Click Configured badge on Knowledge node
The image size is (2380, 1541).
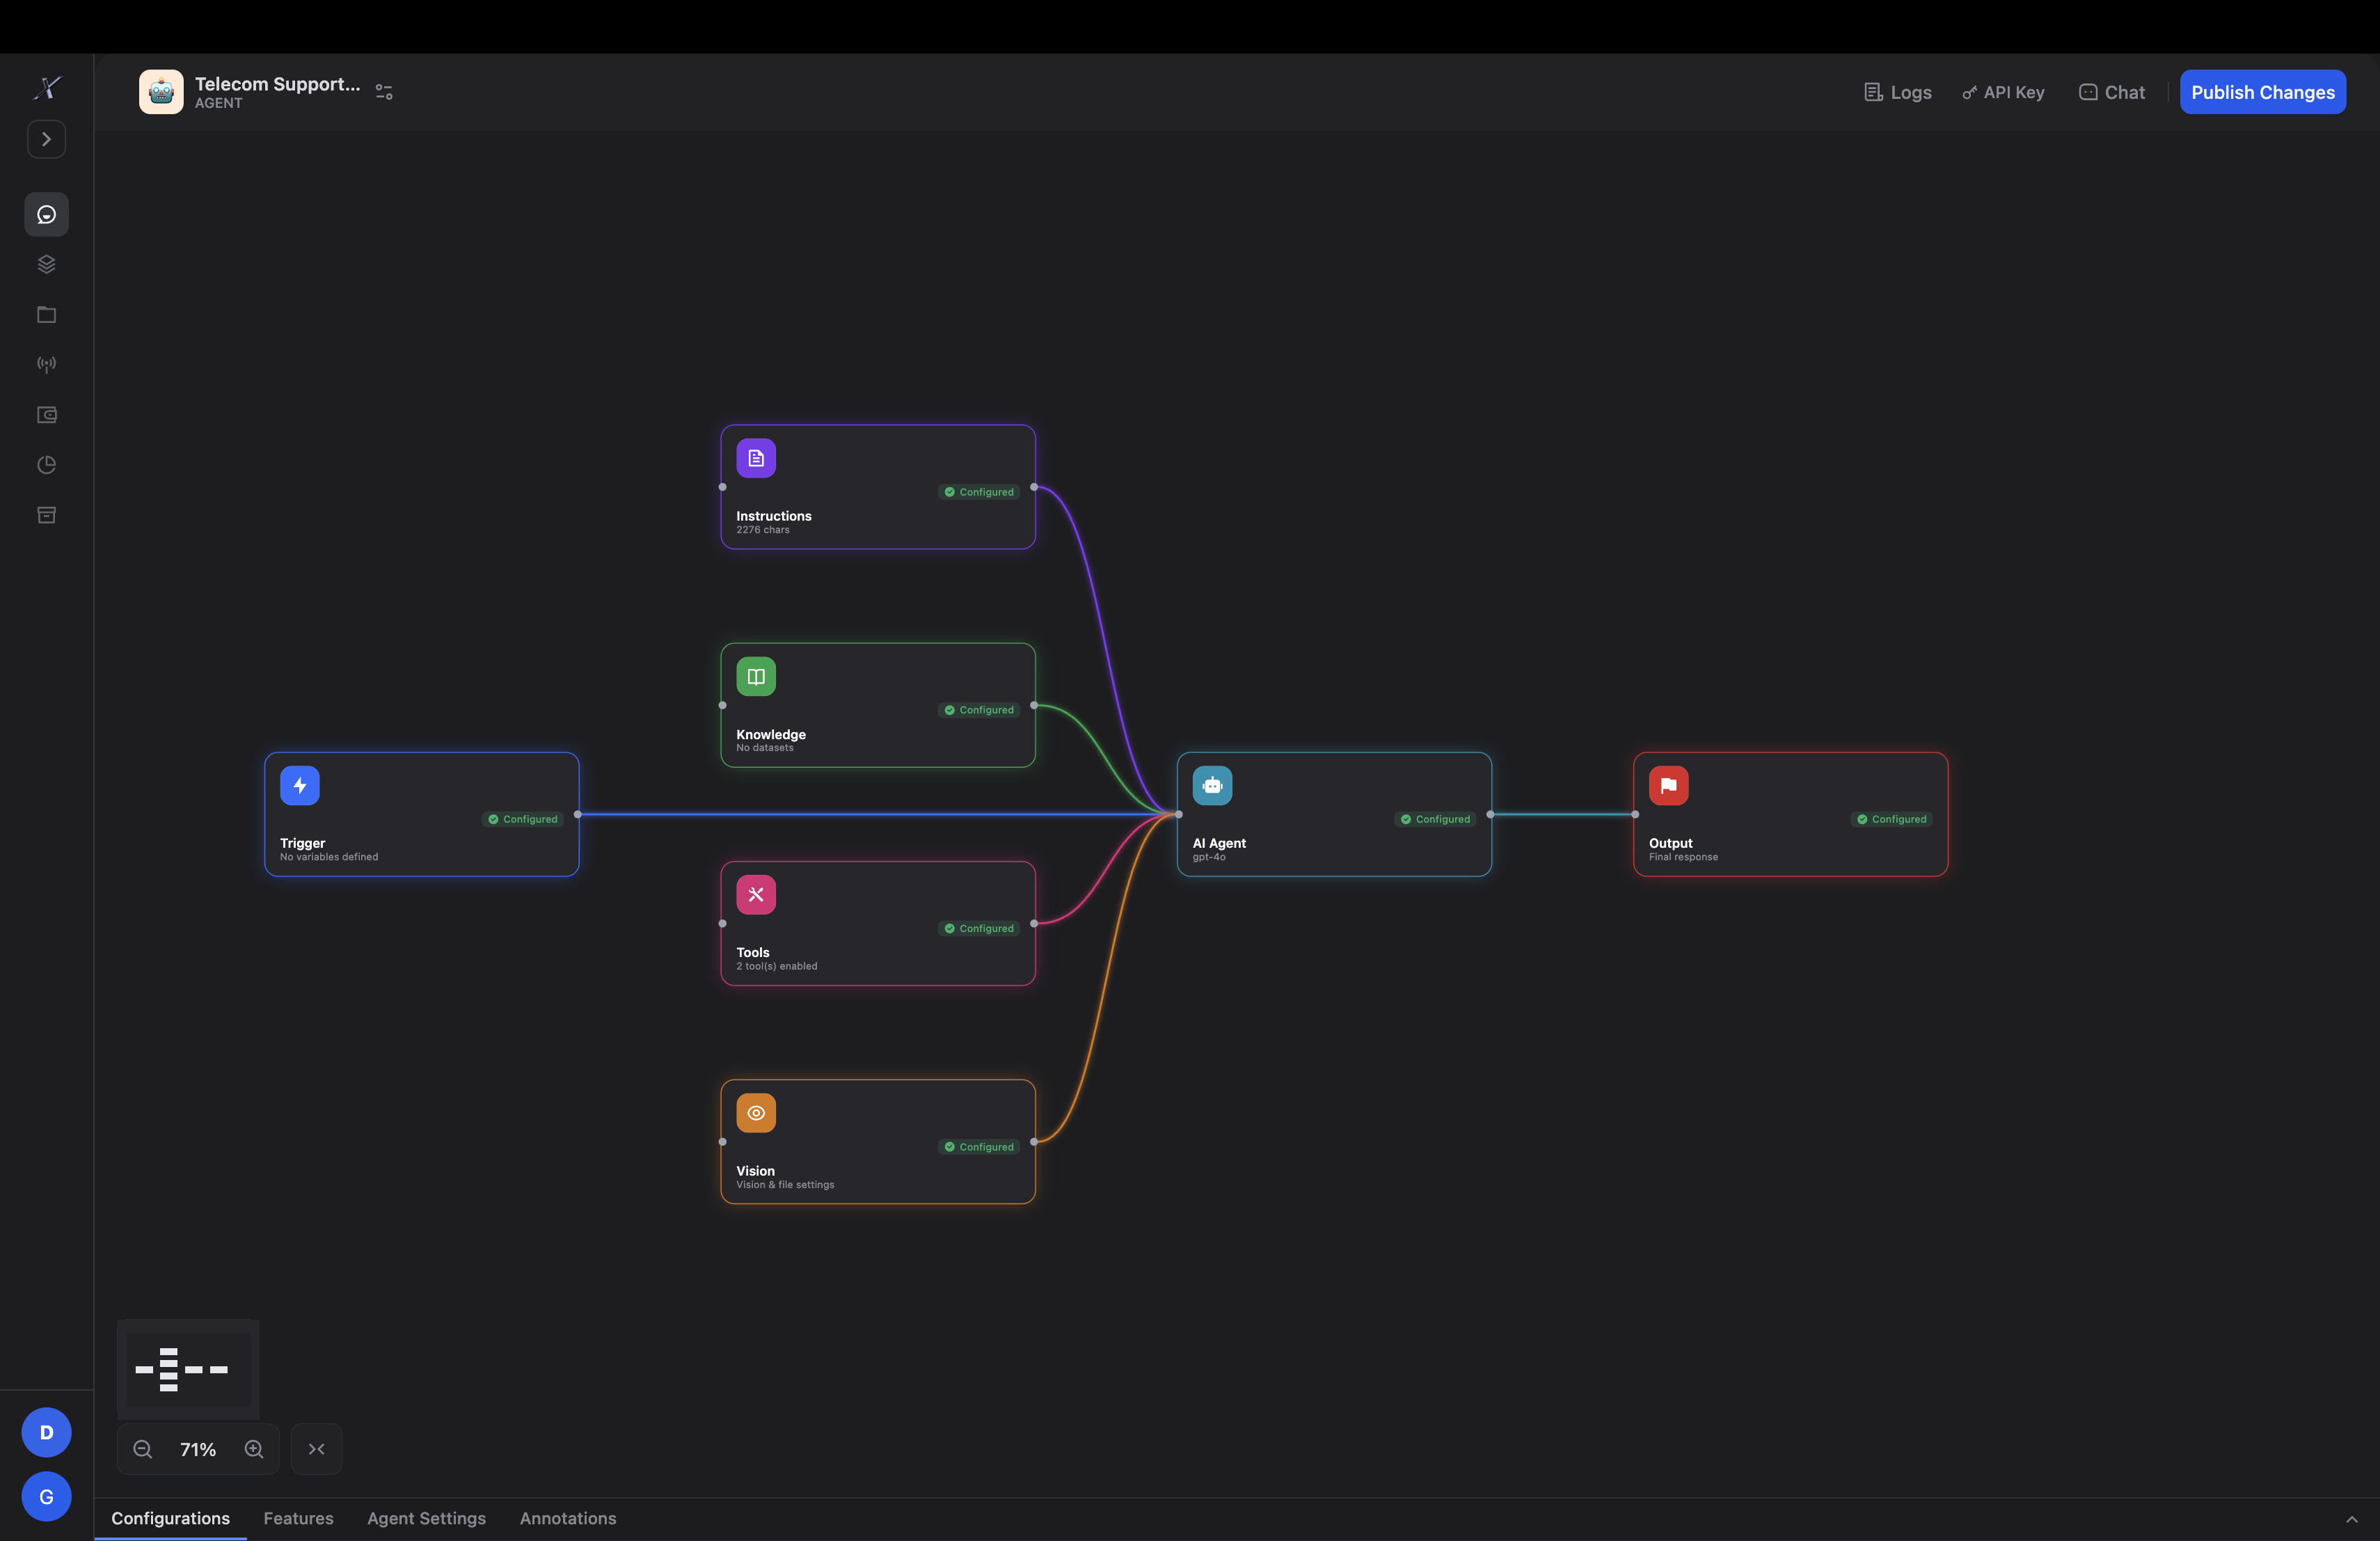[979, 710]
